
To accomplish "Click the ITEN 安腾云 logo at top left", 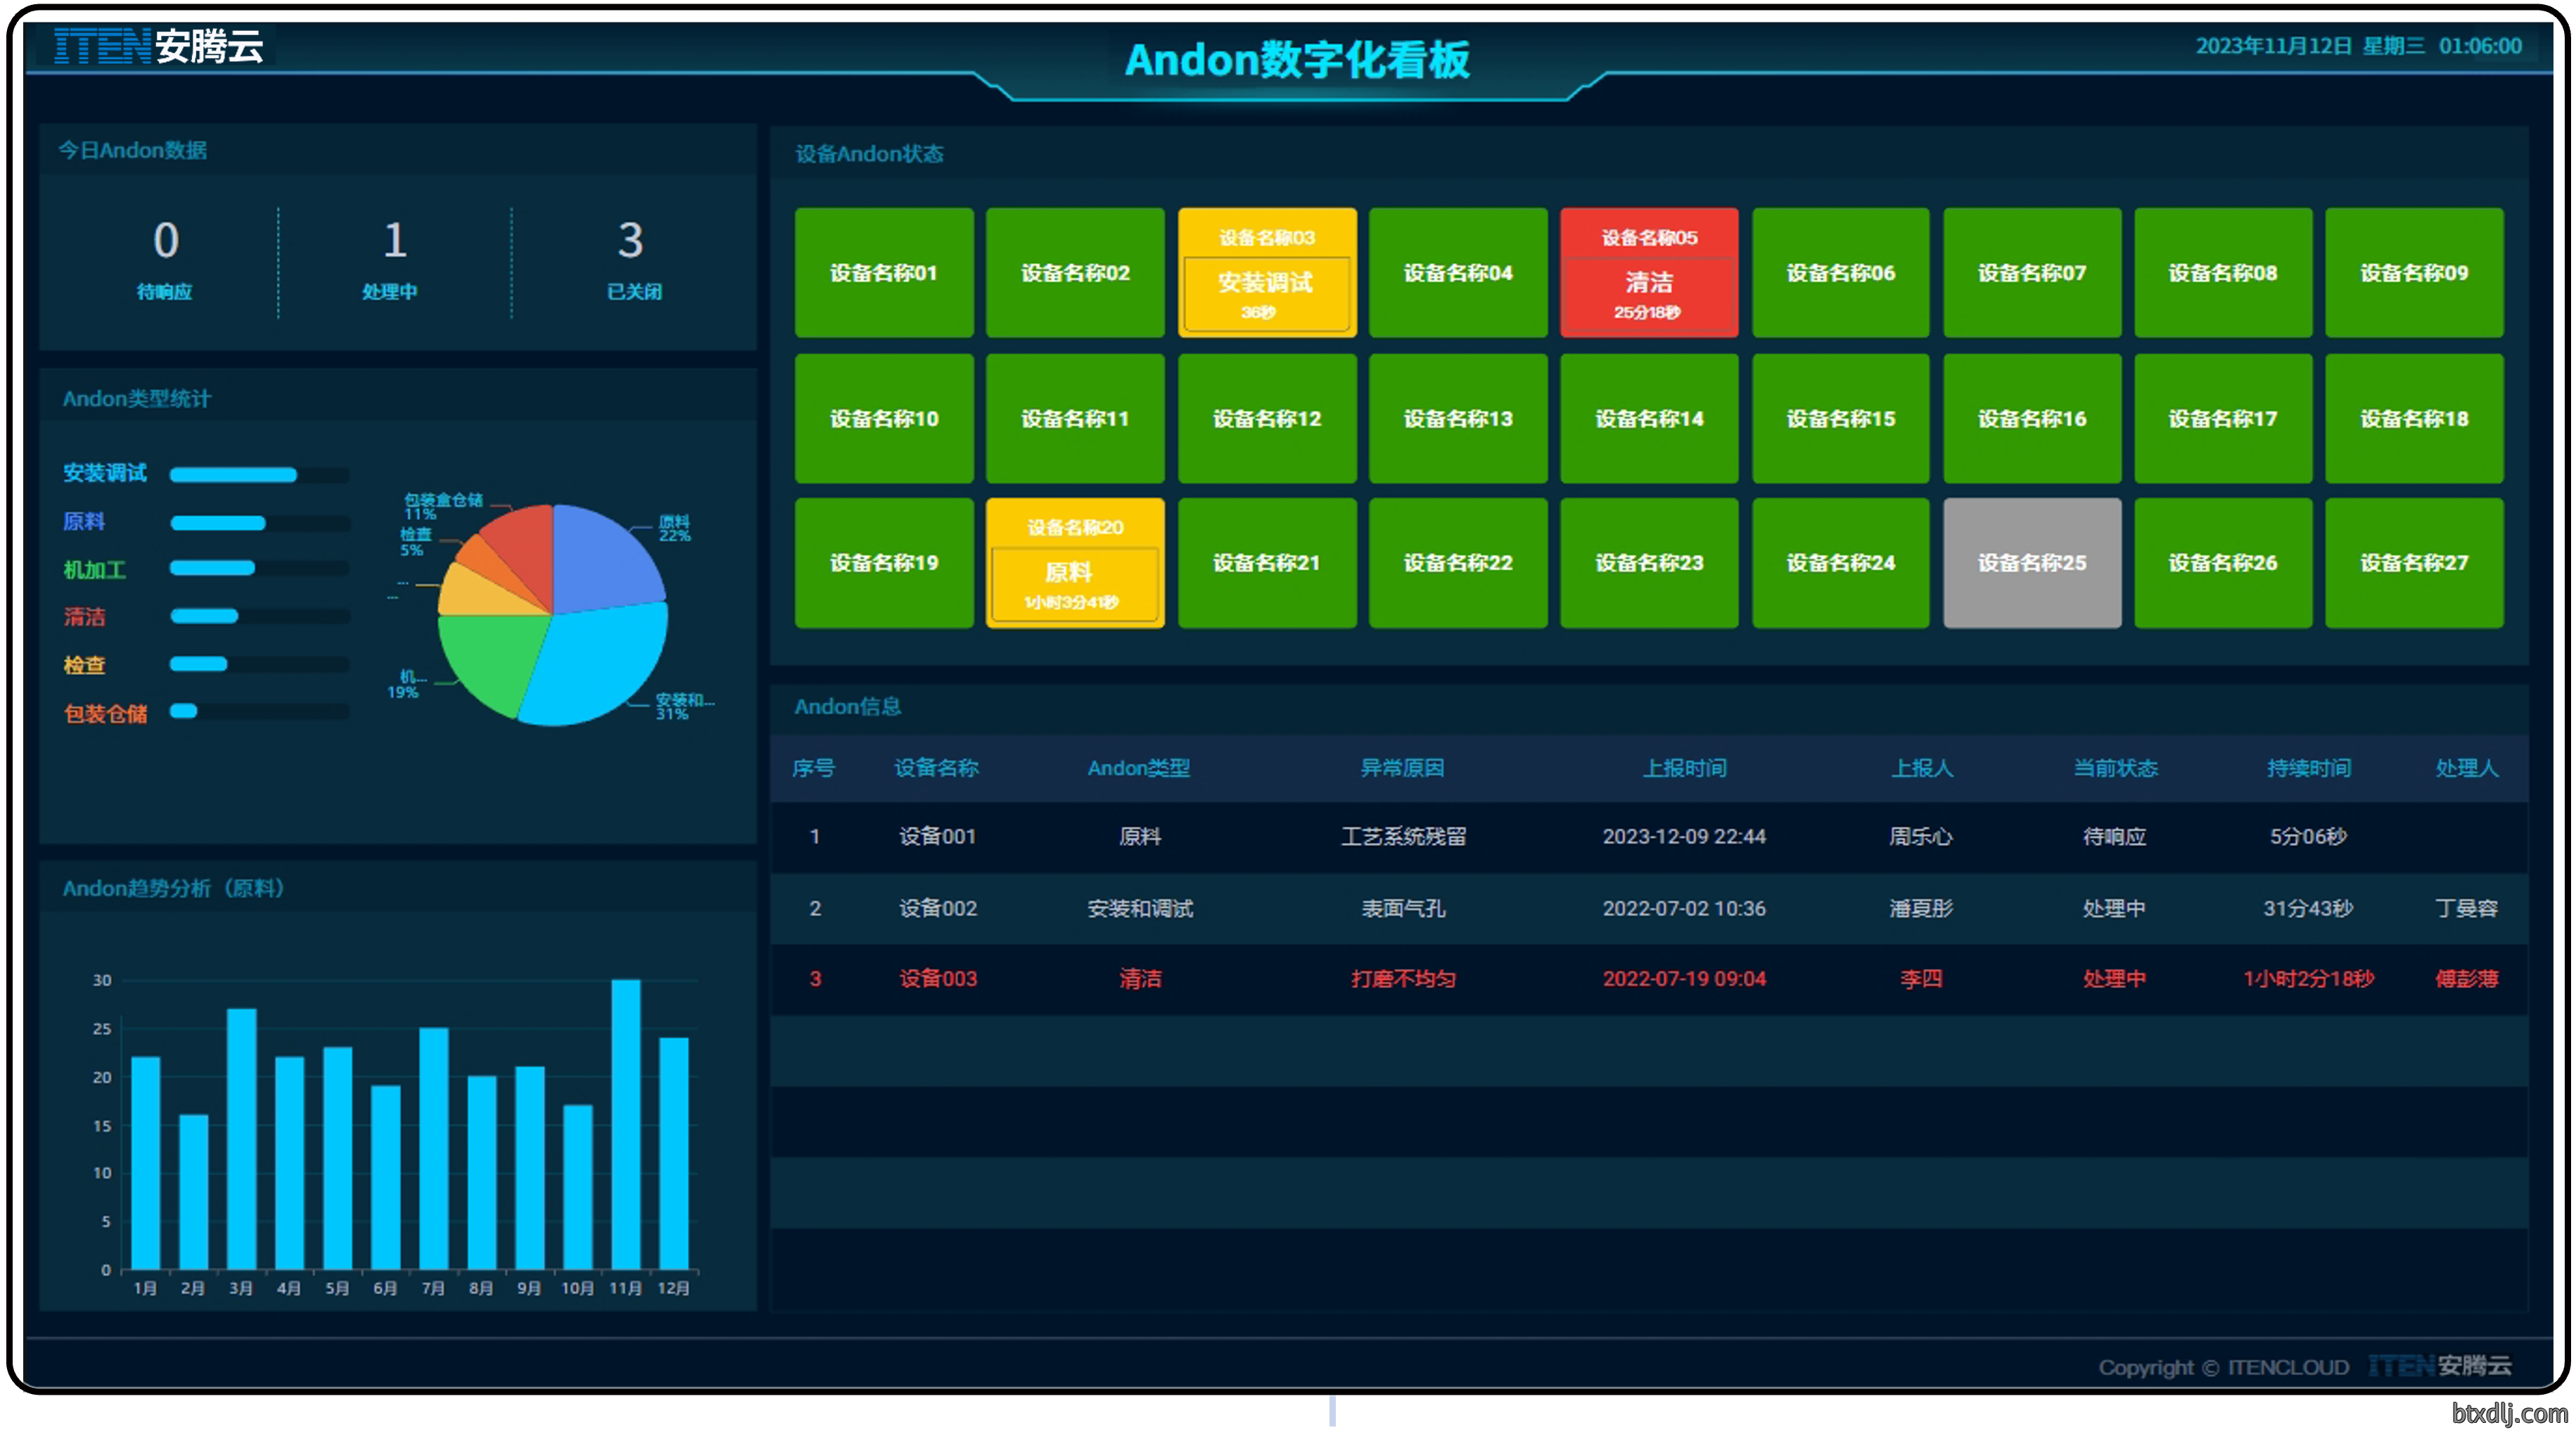I will click(x=158, y=46).
